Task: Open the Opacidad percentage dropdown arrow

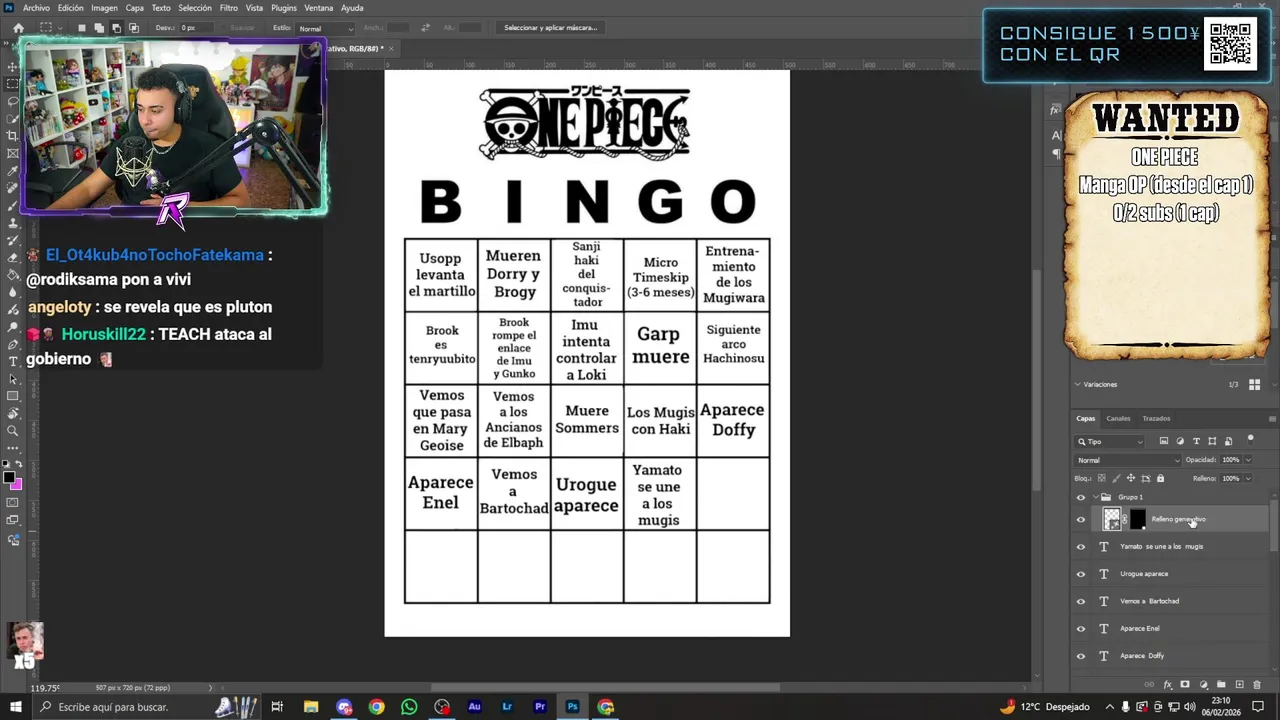Action: tap(1247, 460)
